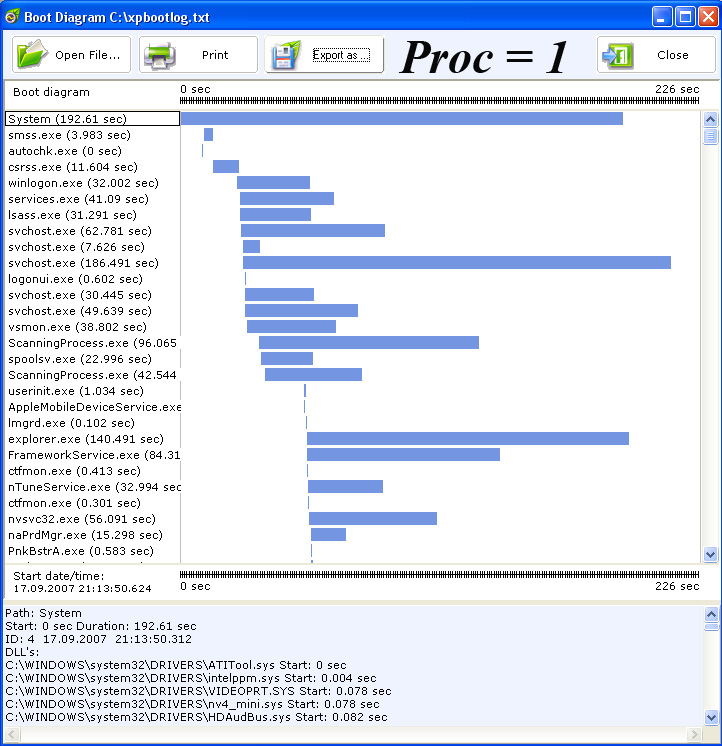Image resolution: width=722 pixels, height=746 pixels.
Task: Select vsmon.exe (38.802 sec) row
Action: pos(92,327)
